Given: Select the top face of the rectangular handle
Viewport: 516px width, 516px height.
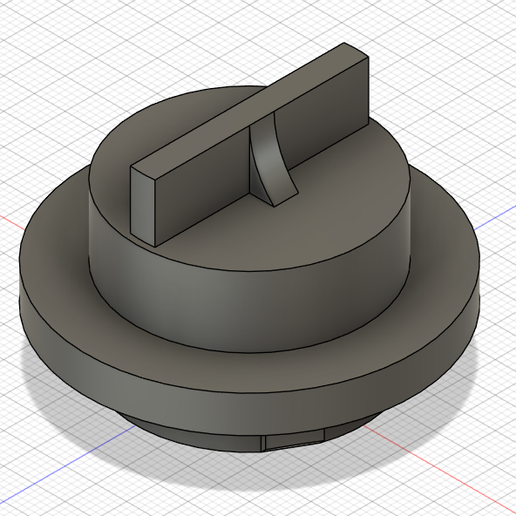Looking at the screenshot, I should pyautogui.click(x=250, y=106).
